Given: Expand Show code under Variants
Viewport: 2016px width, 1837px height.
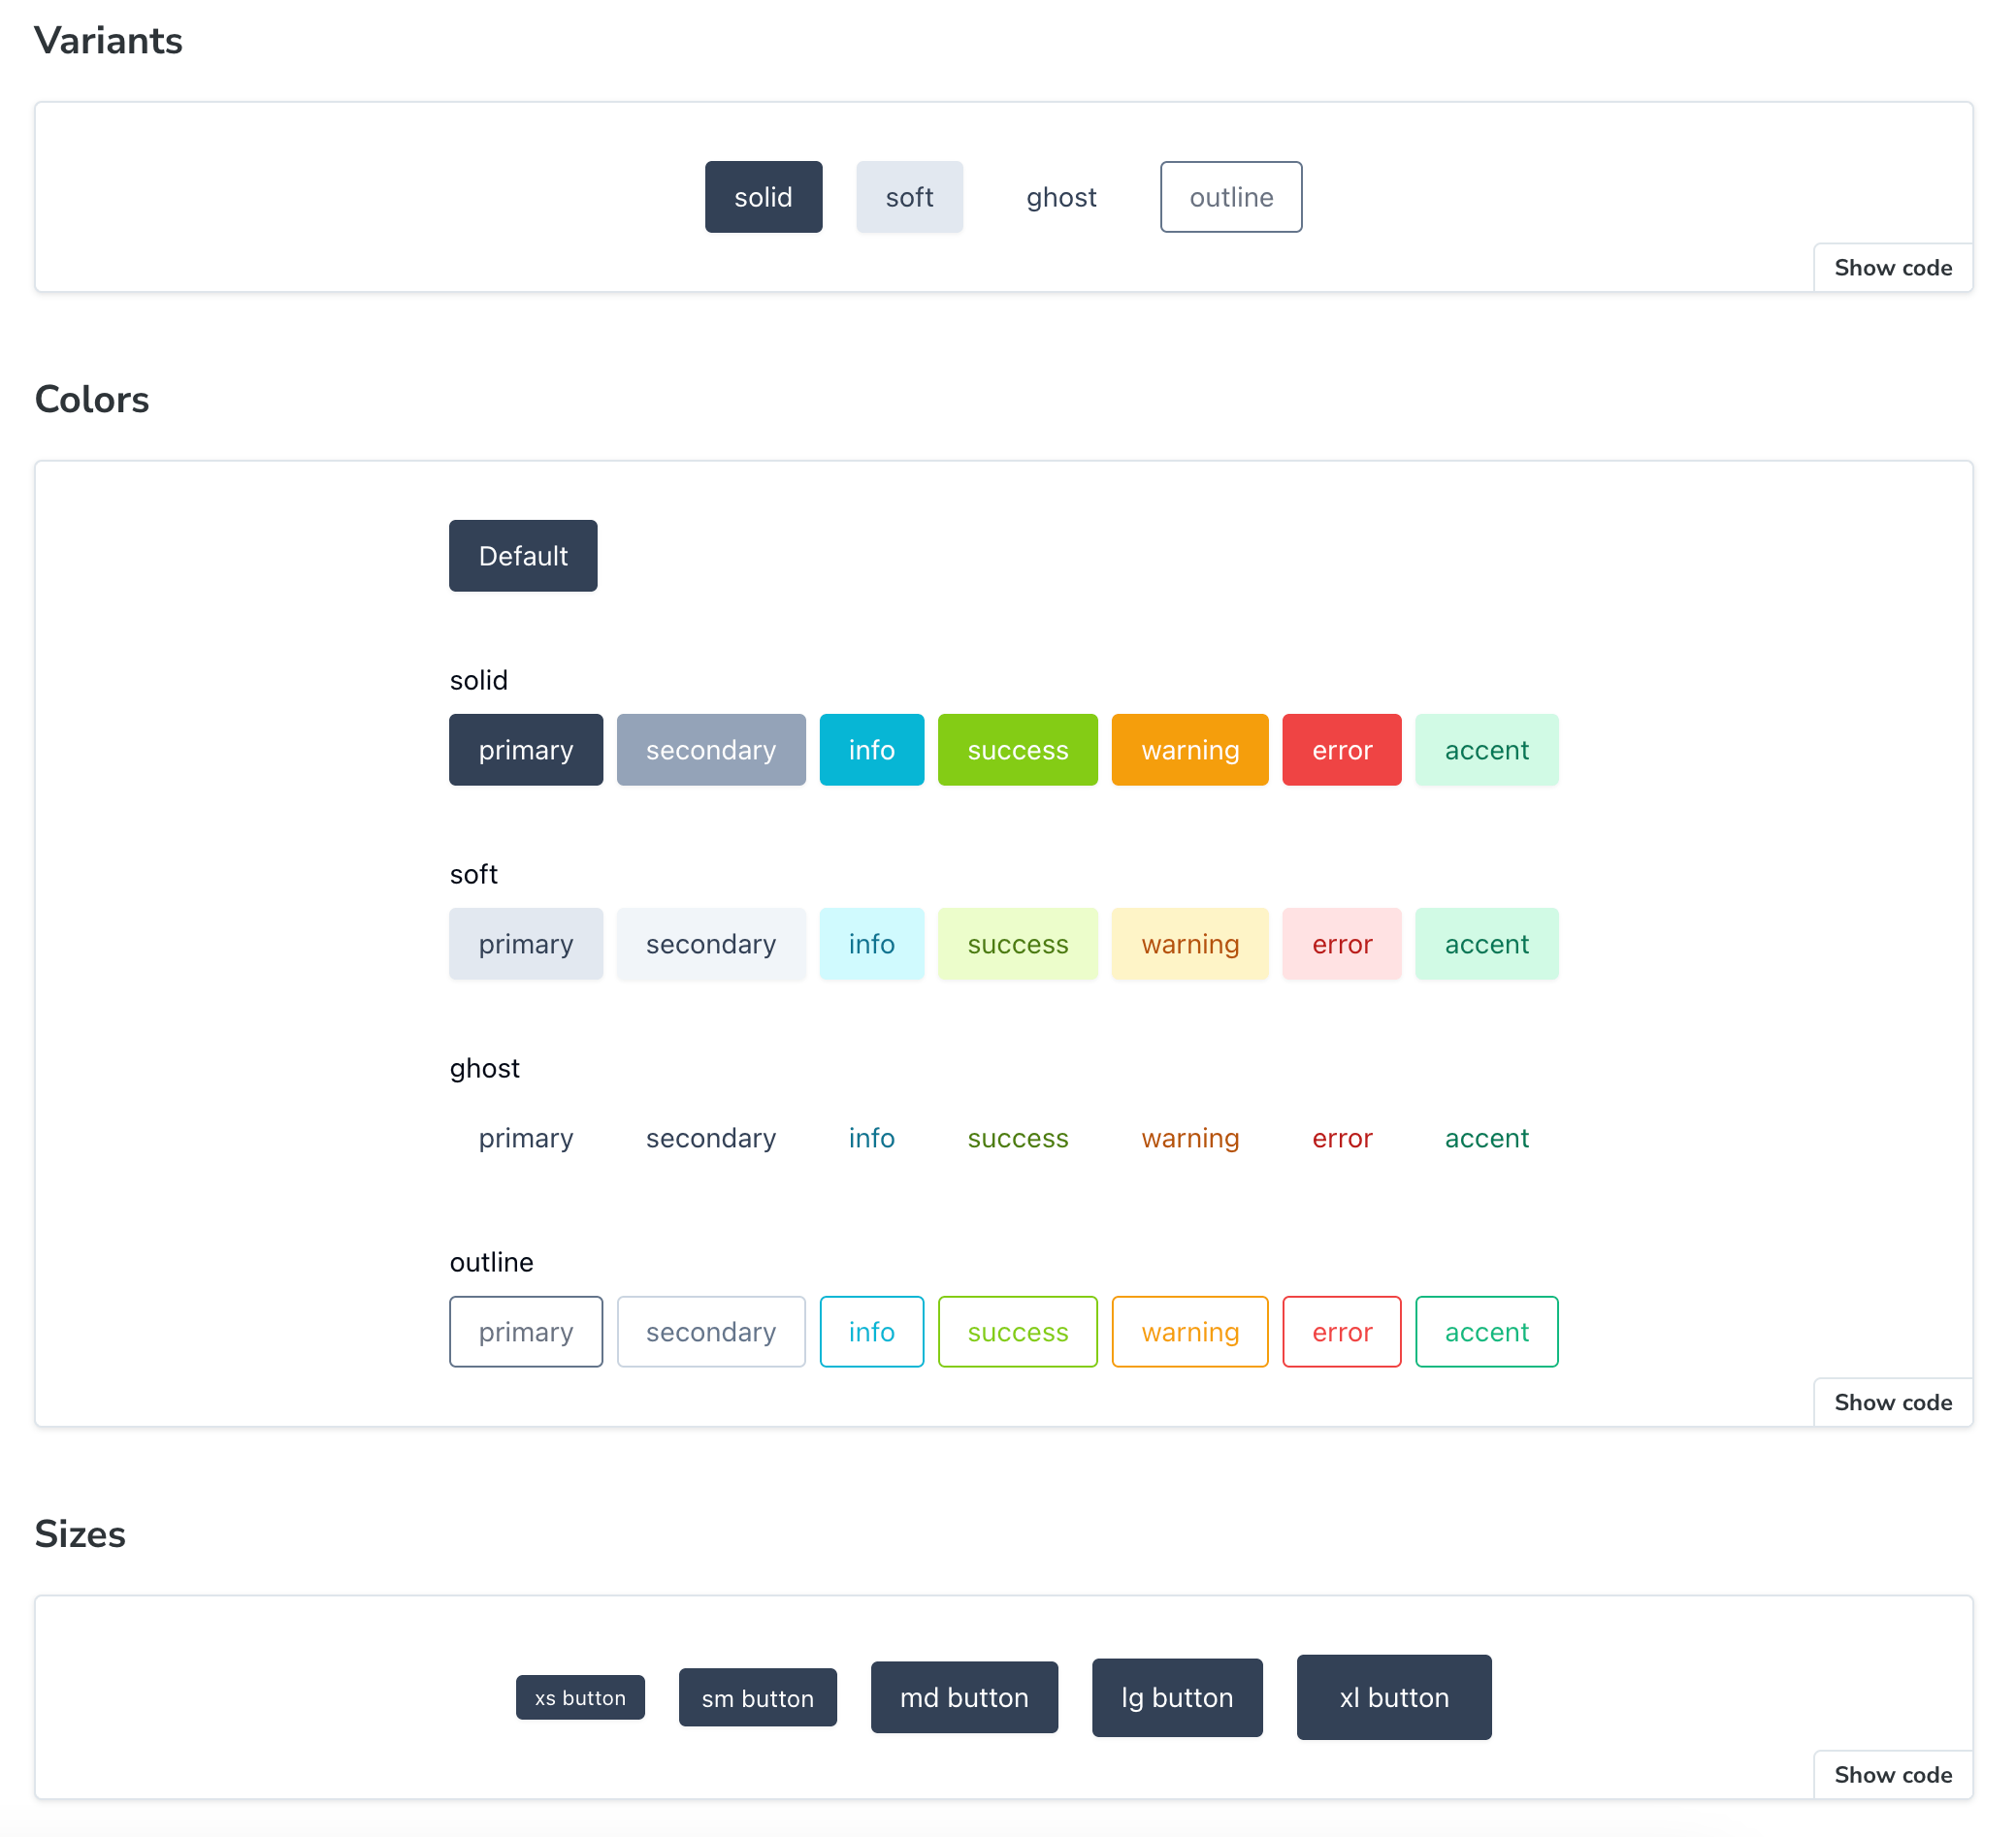Looking at the screenshot, I should click(x=1892, y=268).
